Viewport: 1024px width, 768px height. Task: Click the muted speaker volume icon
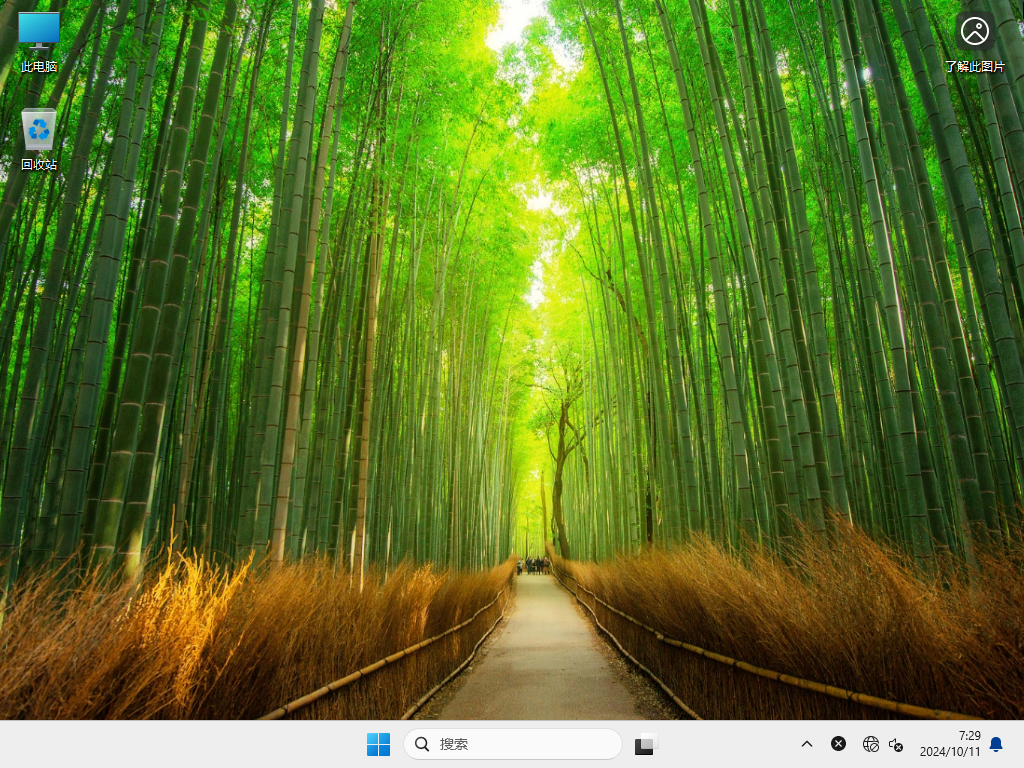click(x=896, y=744)
